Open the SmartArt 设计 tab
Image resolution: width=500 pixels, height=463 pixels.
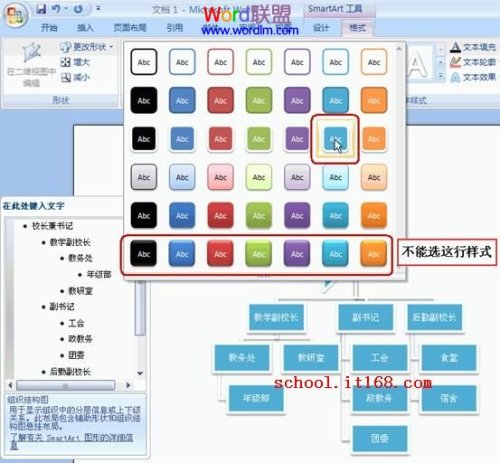tap(321, 28)
